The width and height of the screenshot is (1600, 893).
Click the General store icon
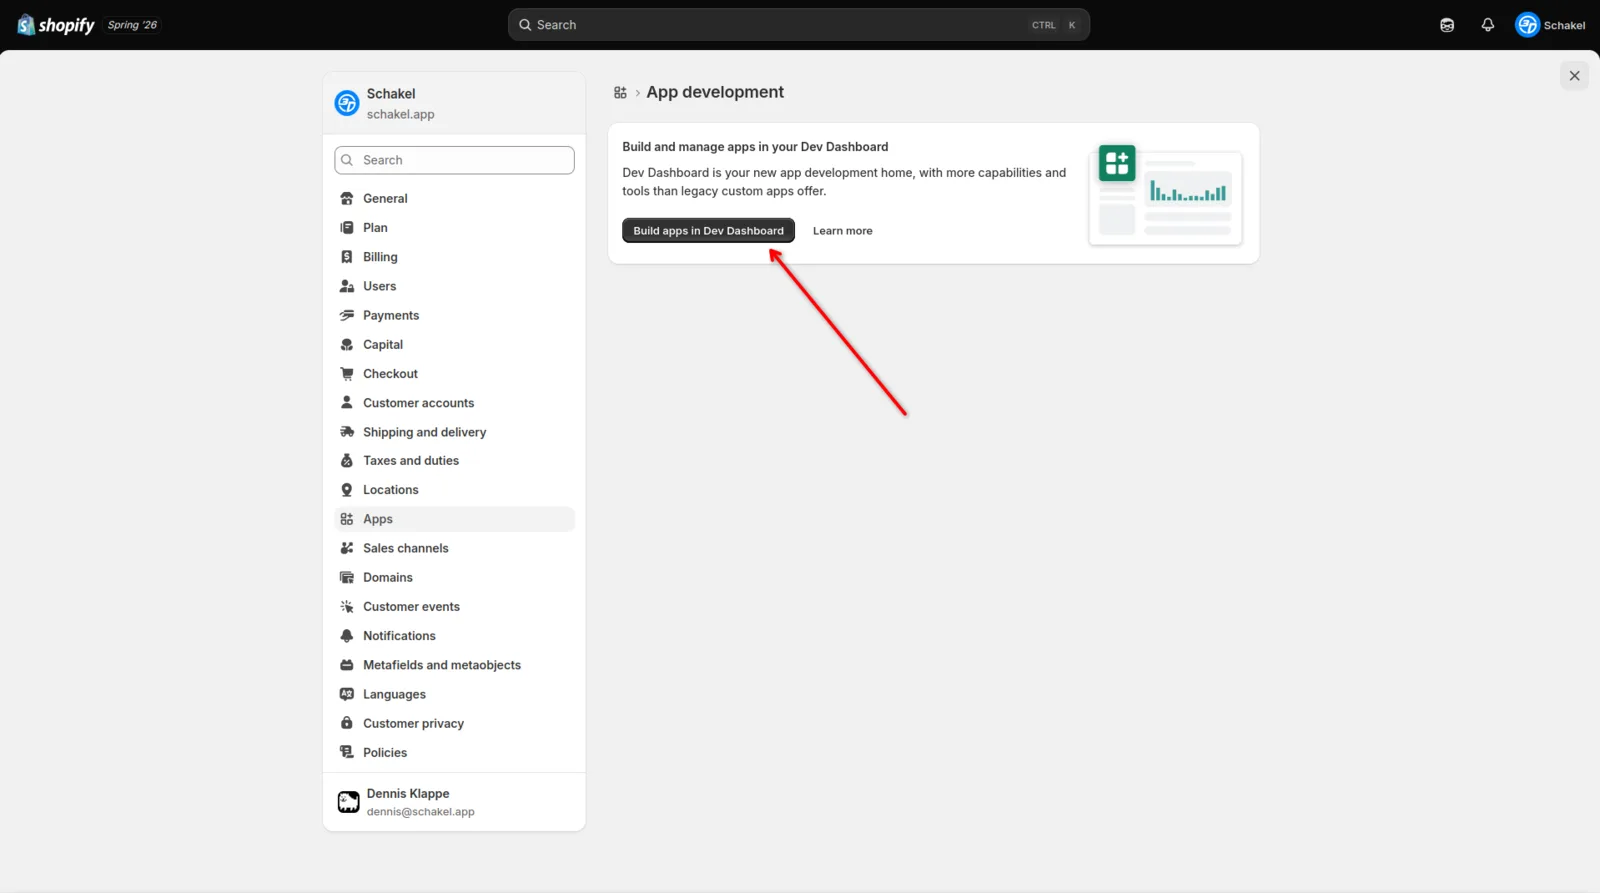[x=347, y=198]
